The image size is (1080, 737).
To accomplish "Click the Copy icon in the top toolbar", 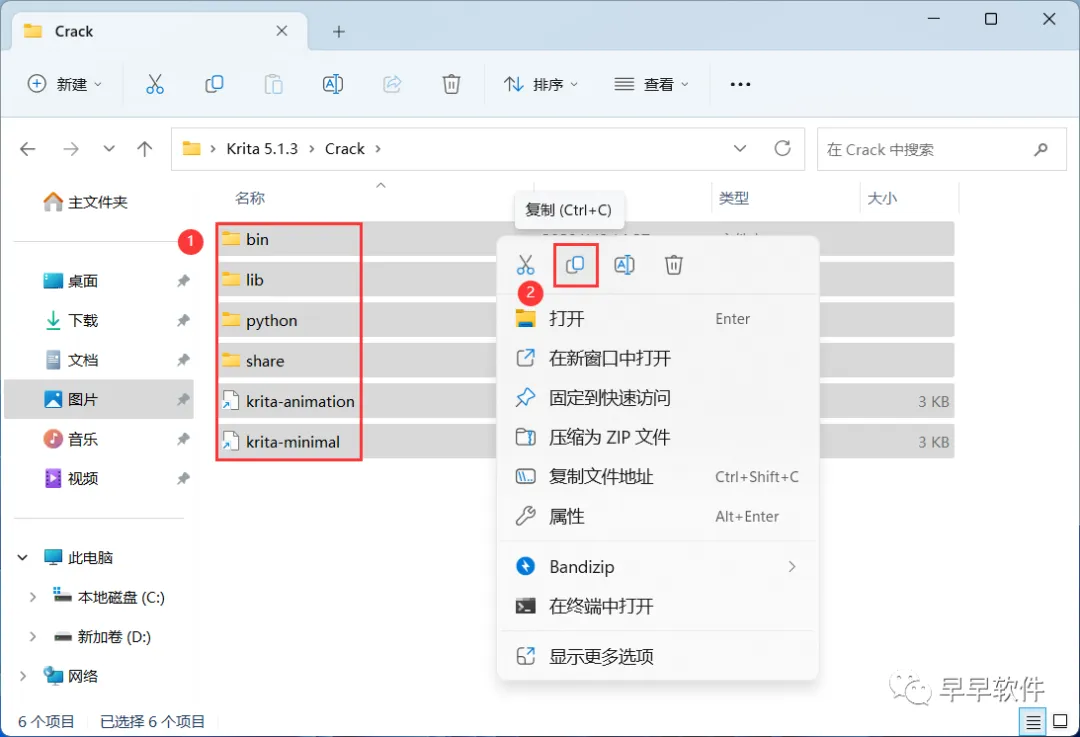I will 214,84.
